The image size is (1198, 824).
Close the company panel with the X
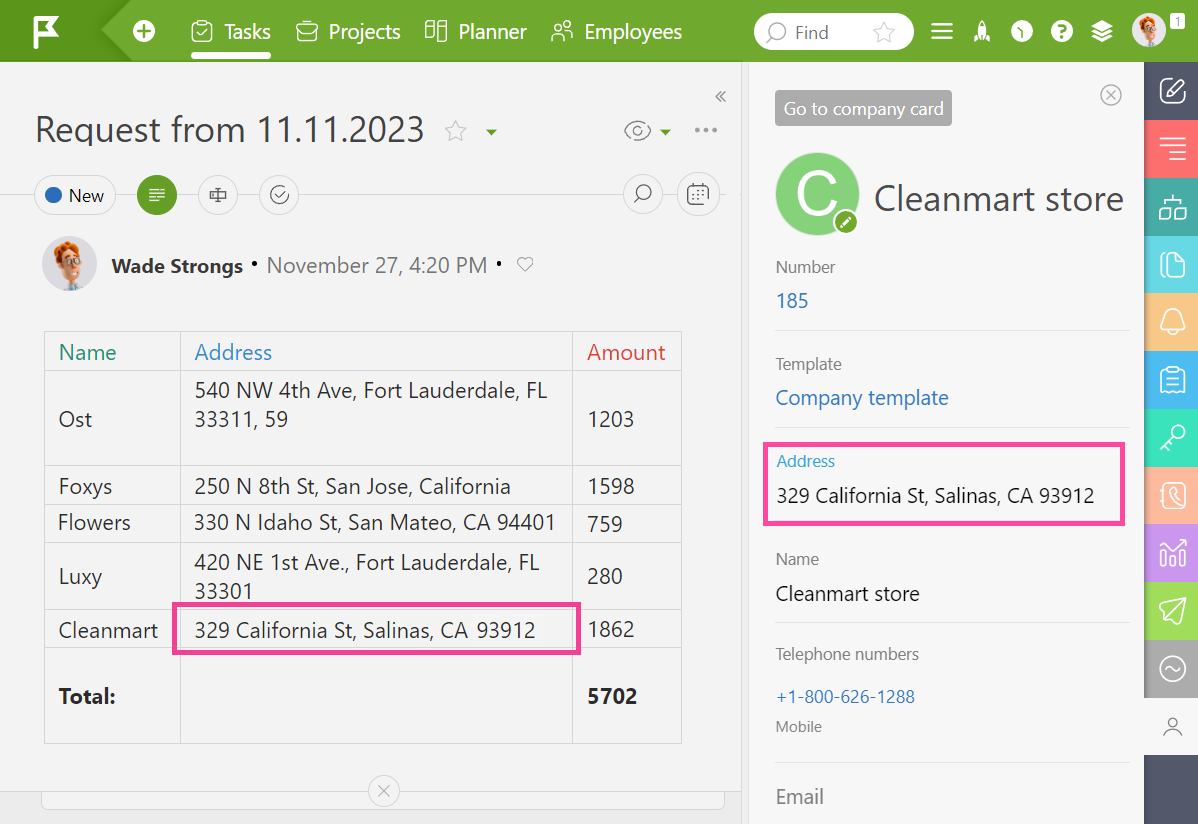point(1111,95)
